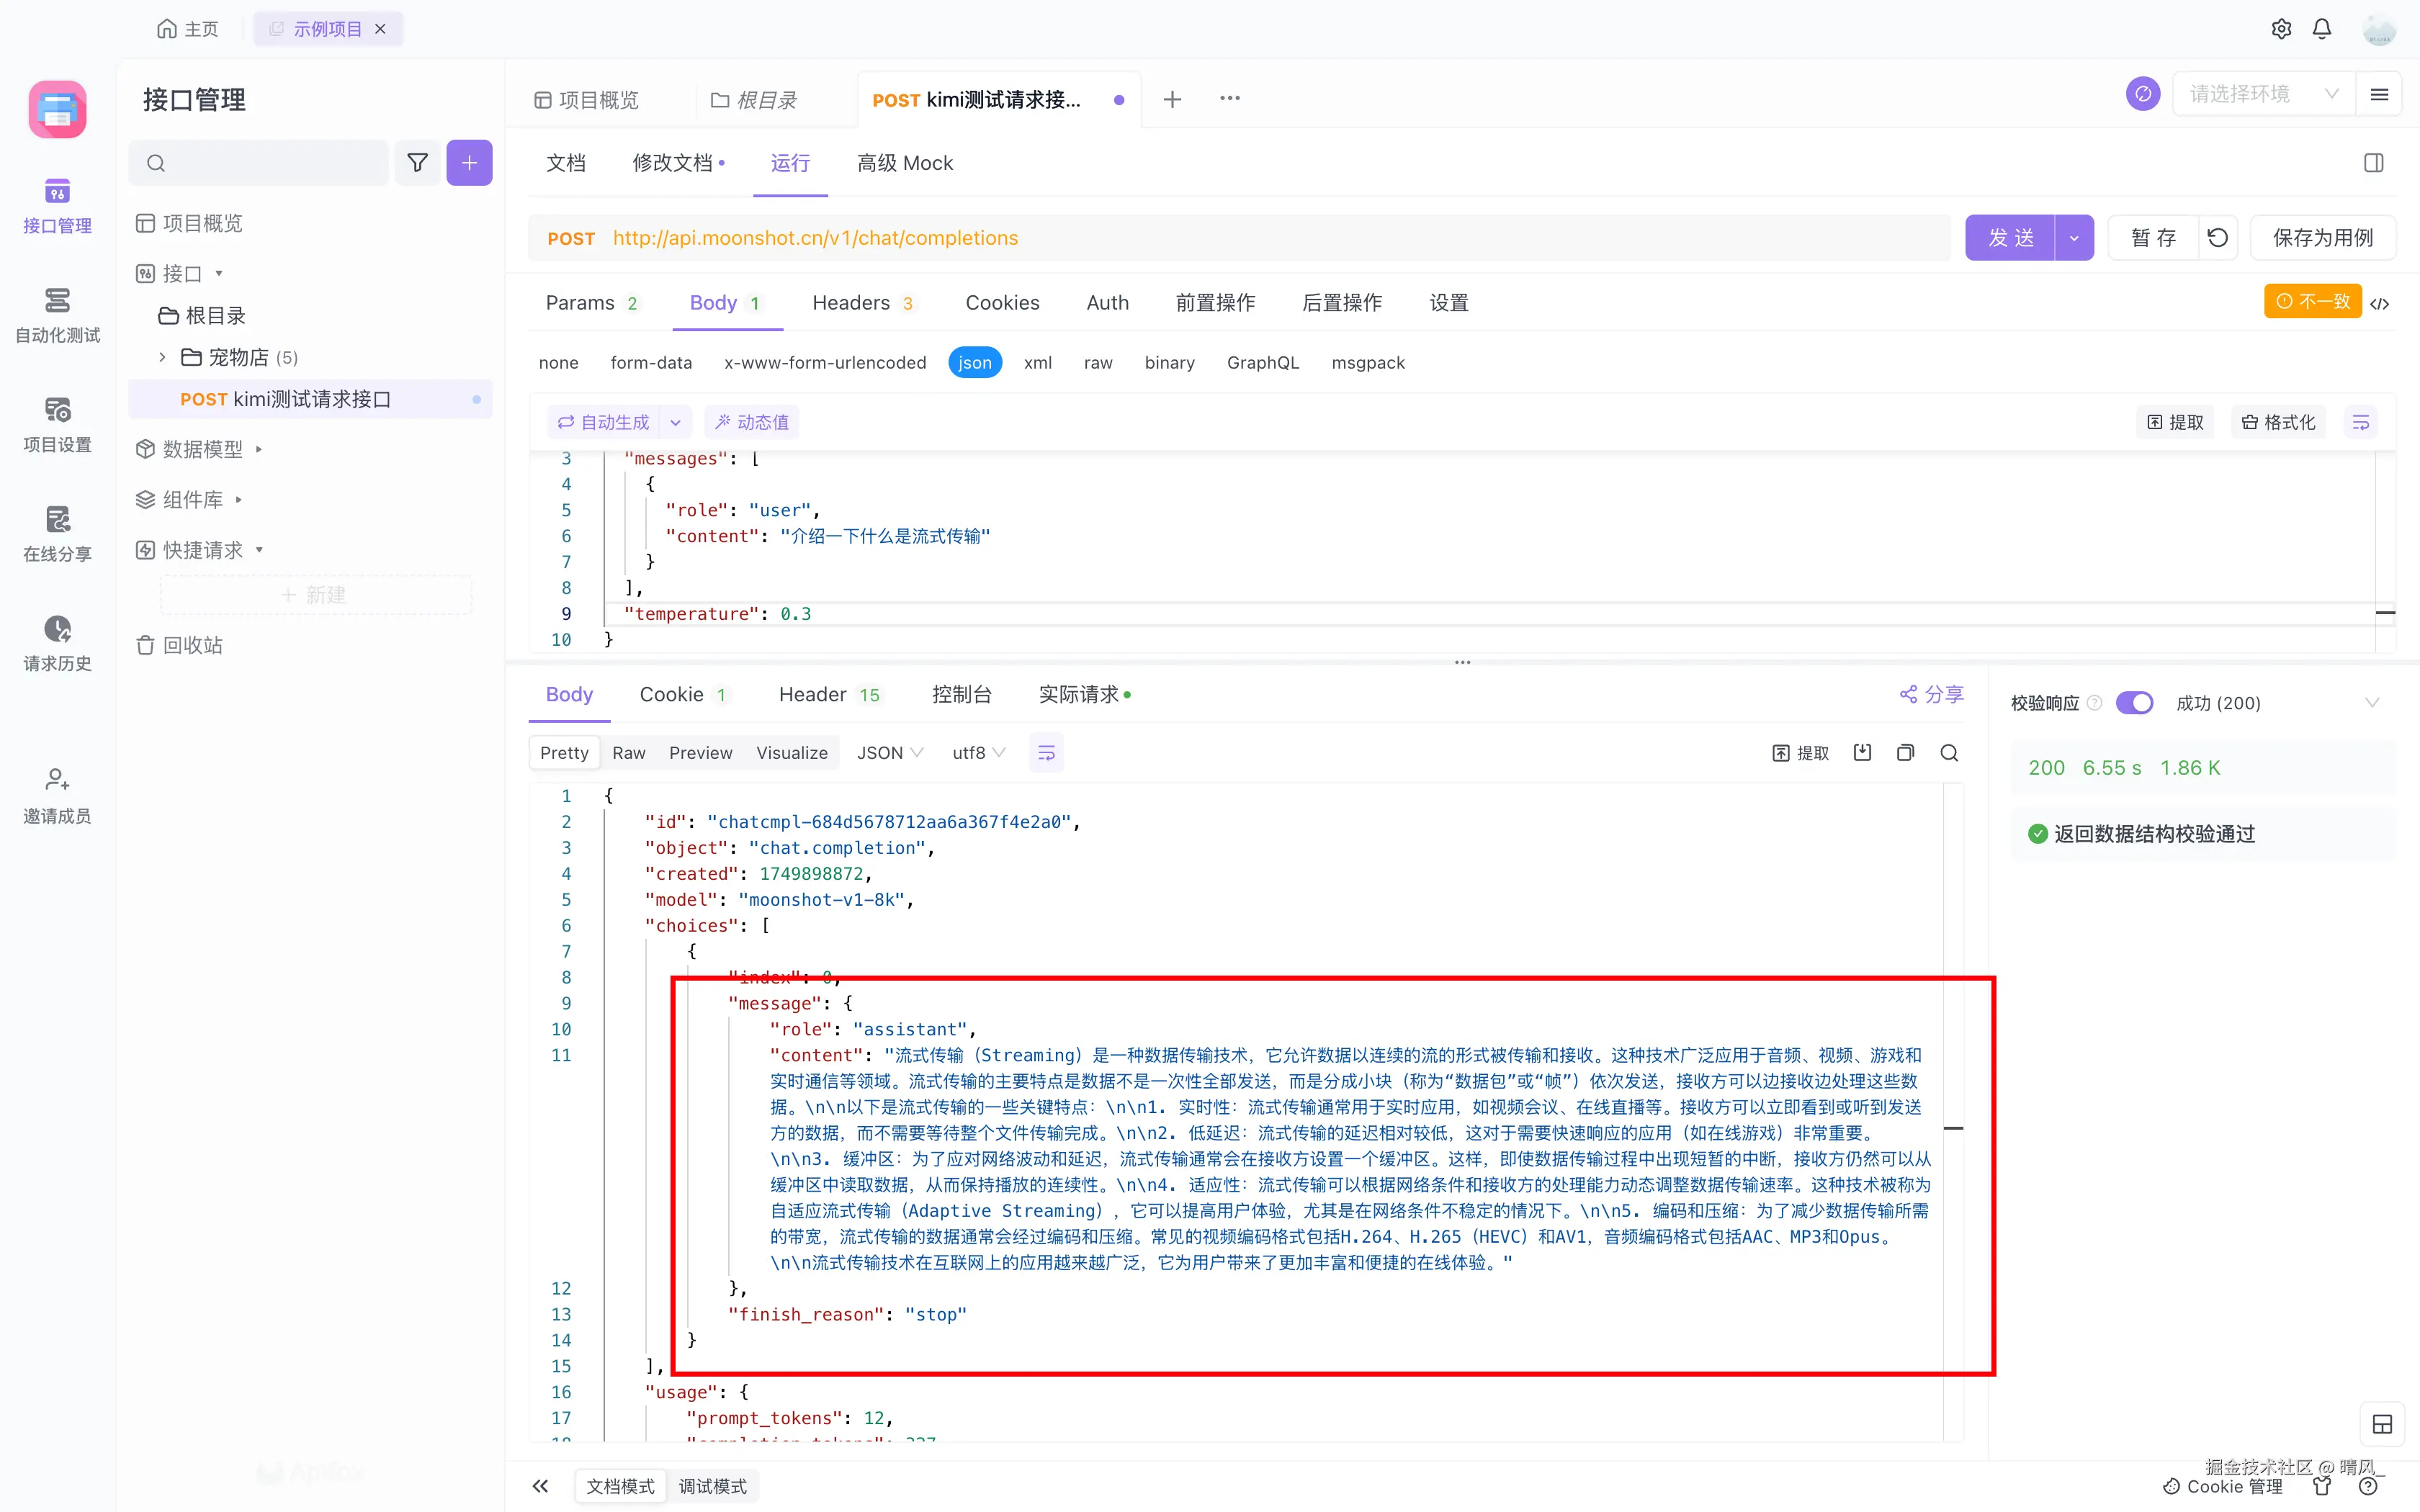
Task: Open notifications bell icon
Action: click(2322, 29)
